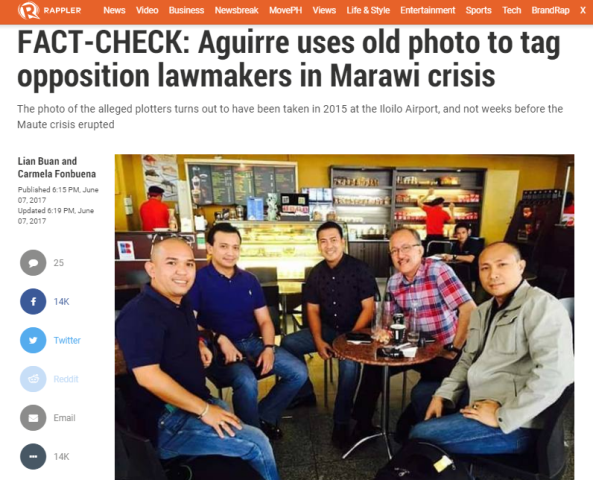Share article via Facebook icon
The height and width of the screenshot is (480, 593).
coord(33,301)
